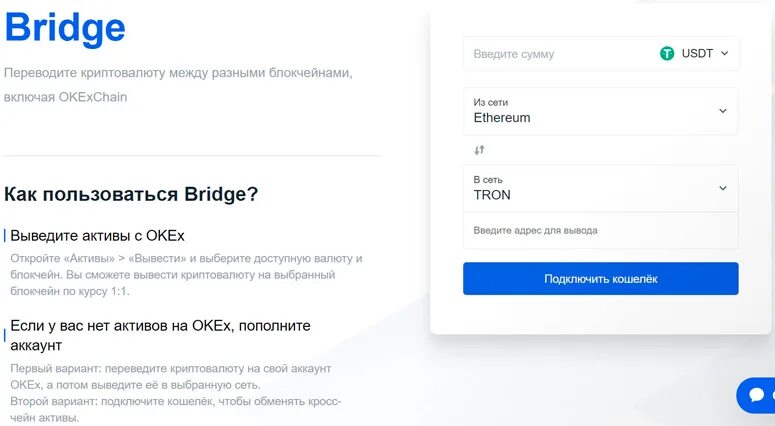Click the Bridge page title
Screen dimensions: 775x426
(x=65, y=27)
